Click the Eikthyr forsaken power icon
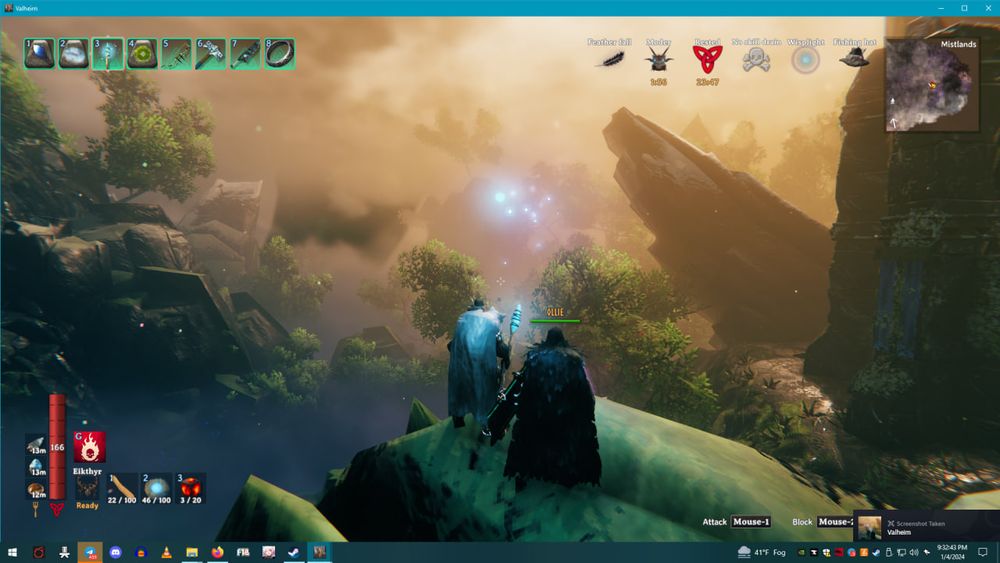This screenshot has width=1000, height=563. (x=87, y=489)
